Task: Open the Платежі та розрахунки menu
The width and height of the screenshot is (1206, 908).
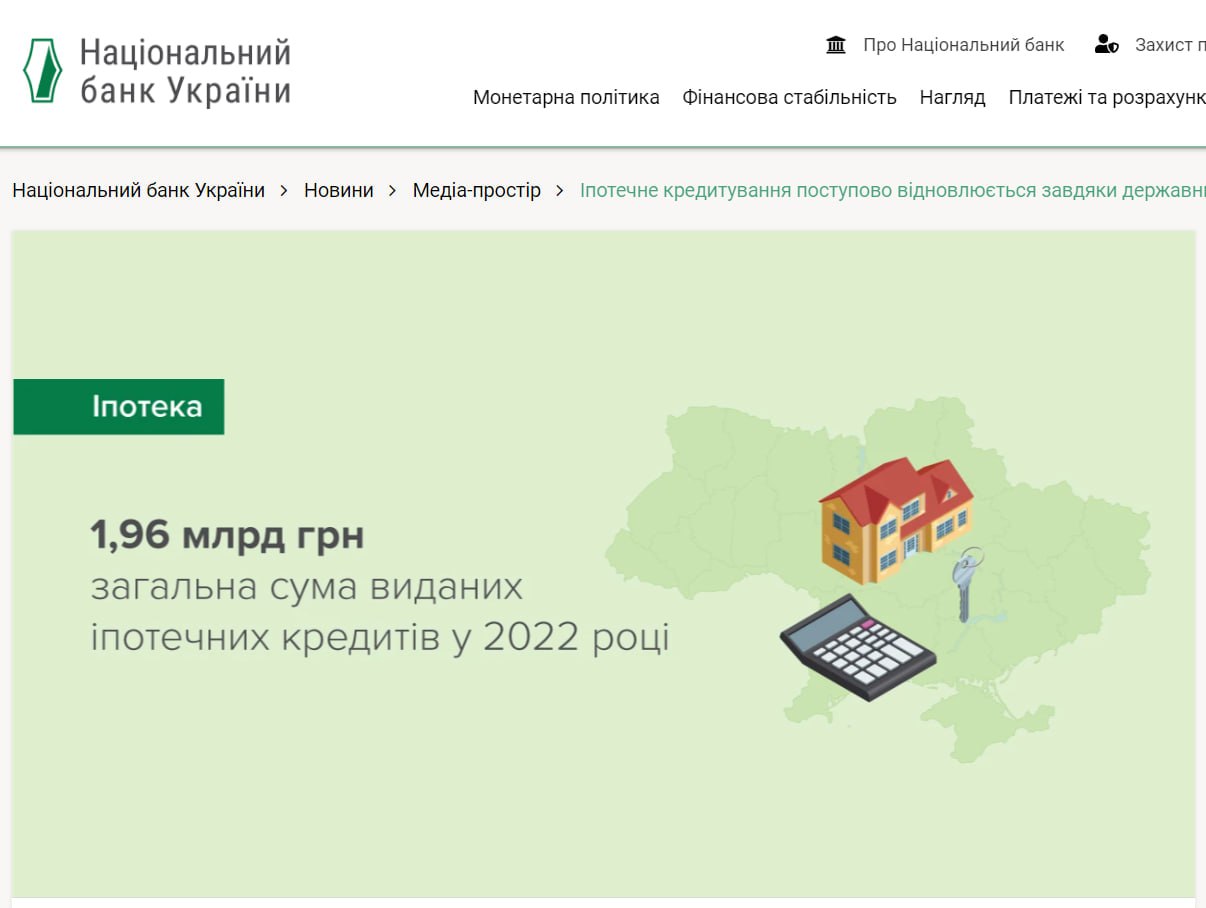Action: [x=1106, y=97]
